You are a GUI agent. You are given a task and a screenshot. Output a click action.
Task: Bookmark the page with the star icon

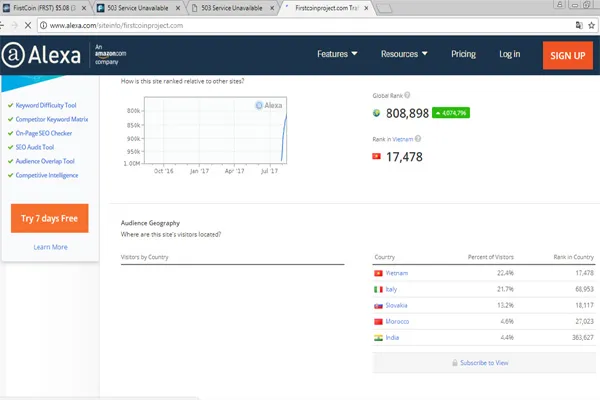coord(591,25)
